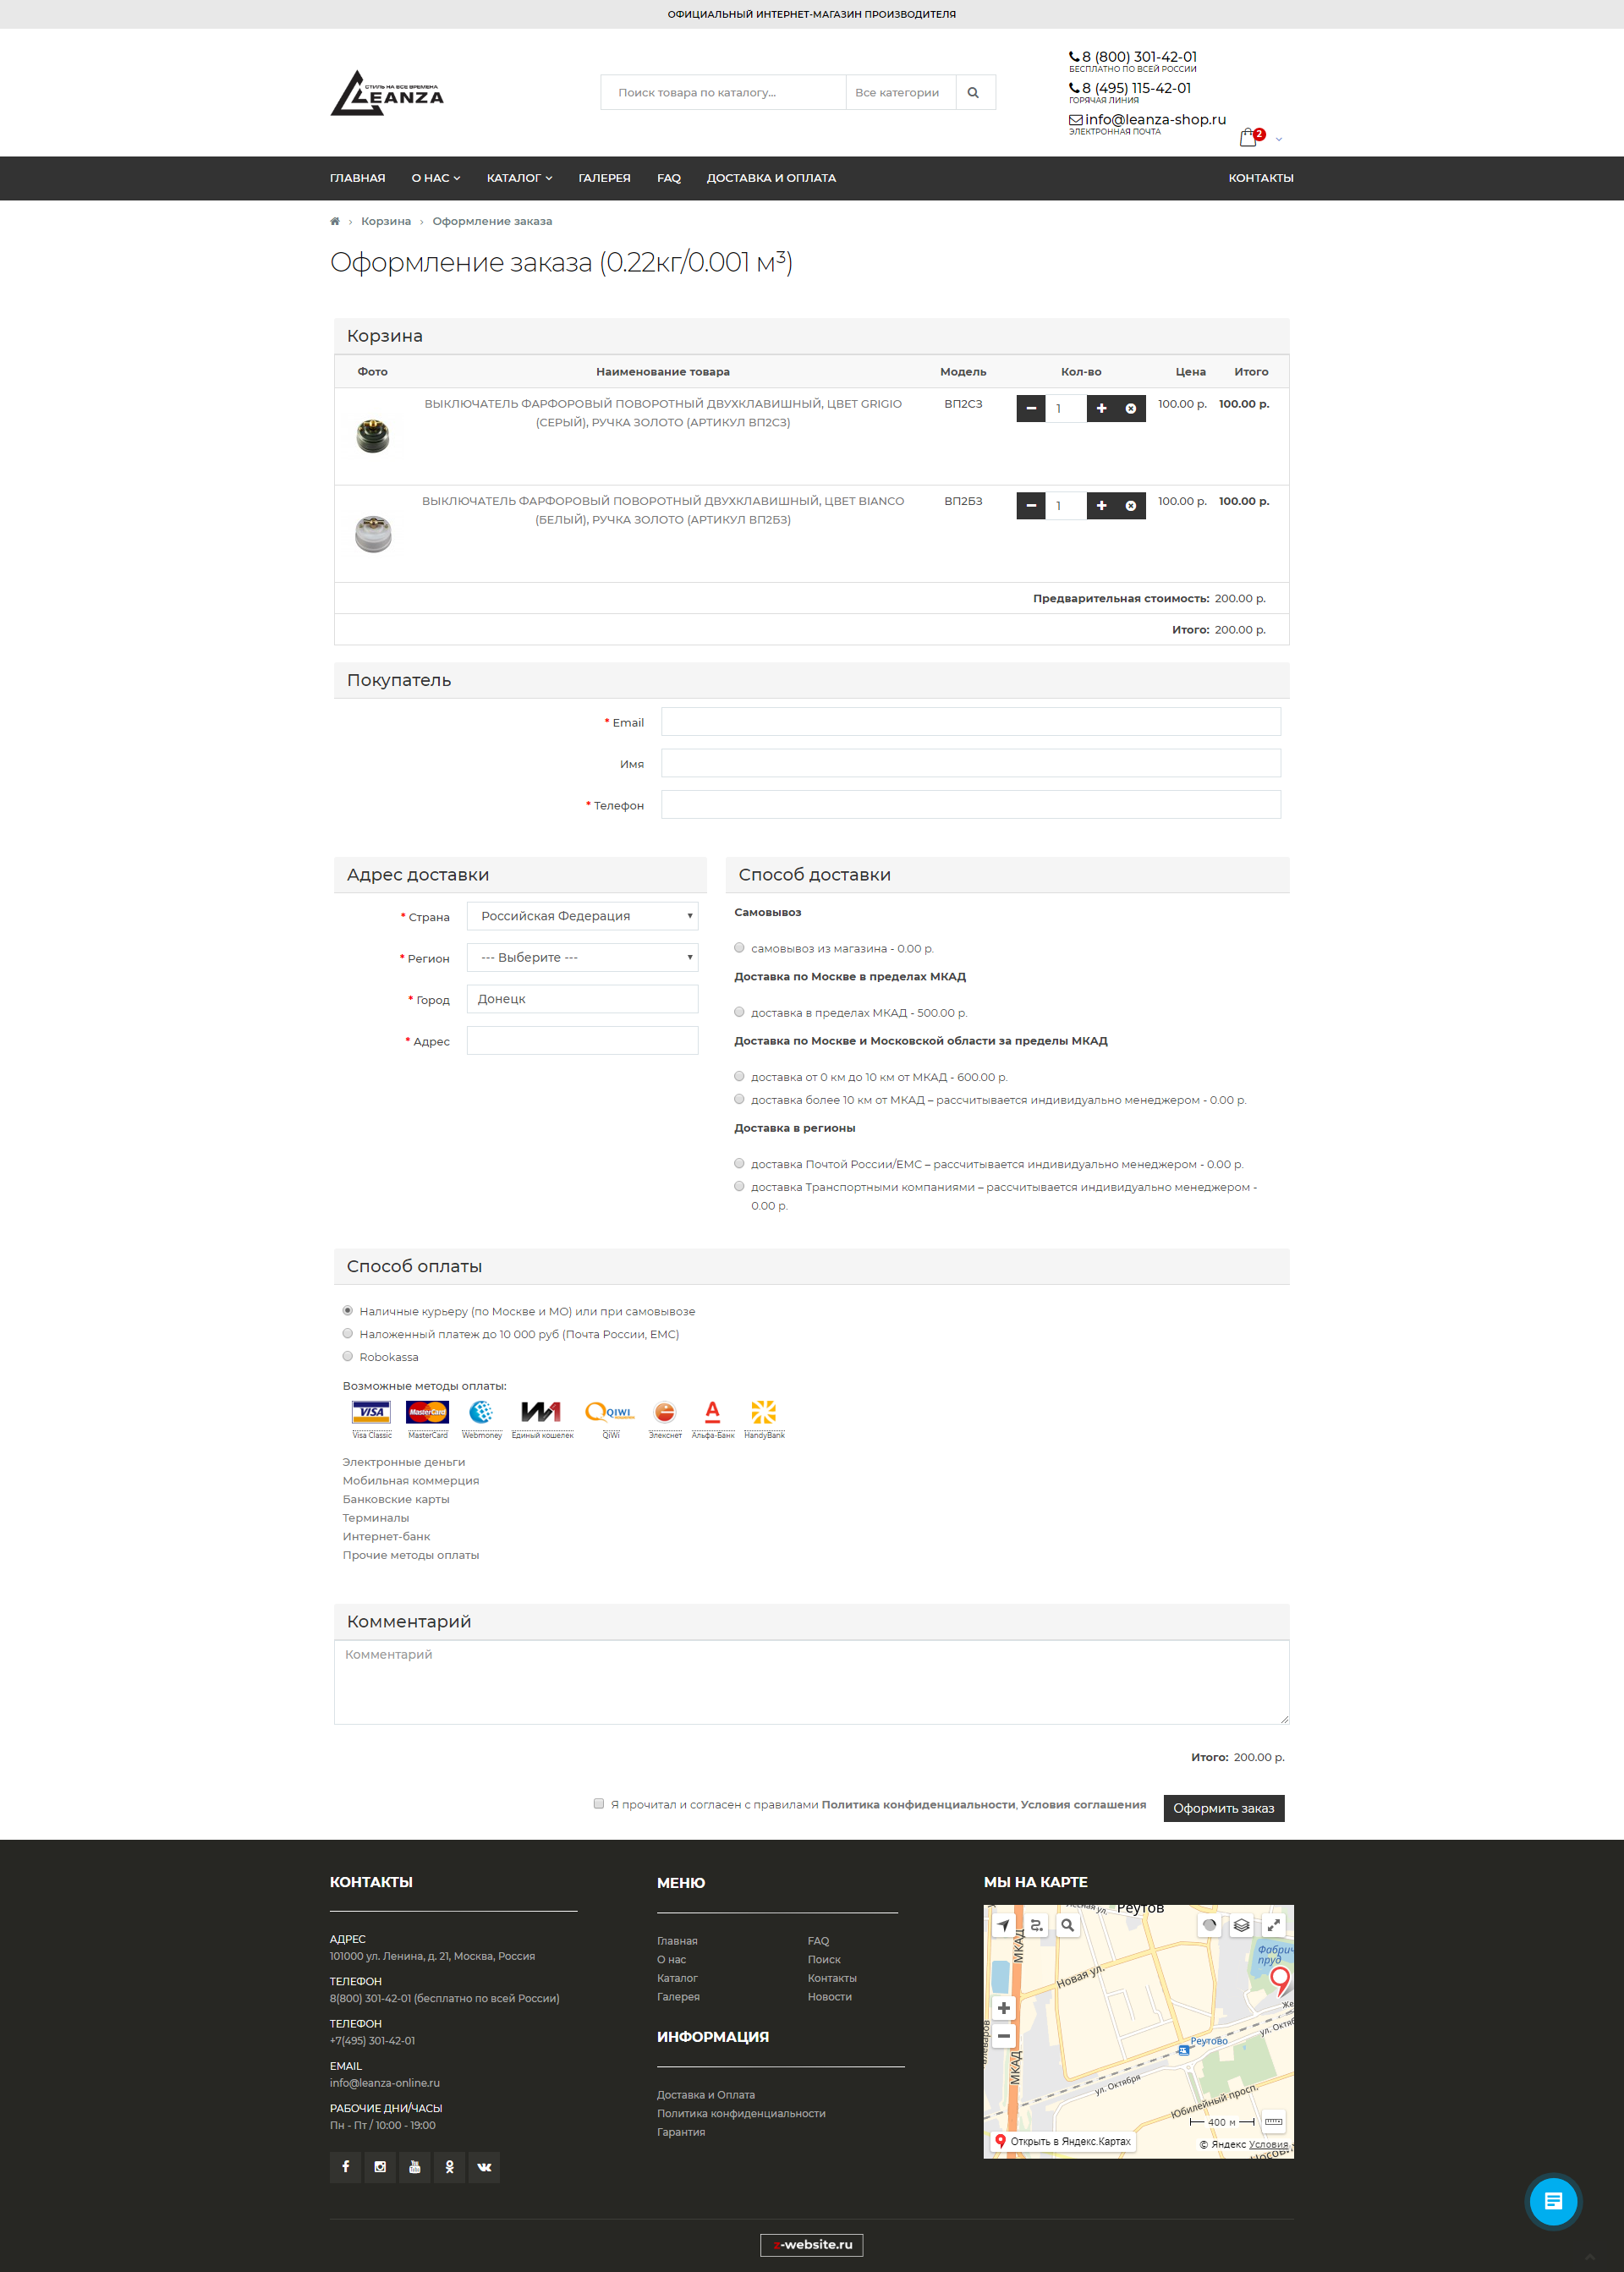Open the КАТАЛОГ menu in the navigation bar
This screenshot has width=1624, height=2272.
coord(518,178)
